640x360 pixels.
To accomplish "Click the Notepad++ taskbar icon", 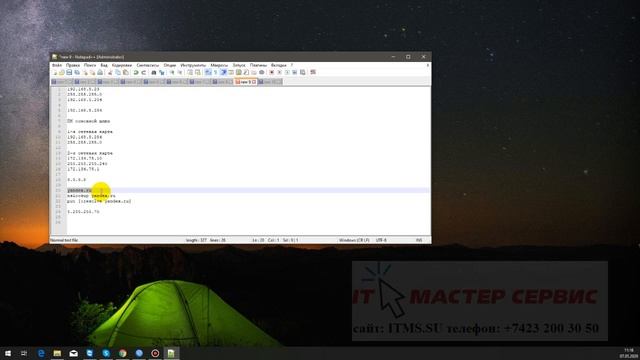I will tap(171, 353).
